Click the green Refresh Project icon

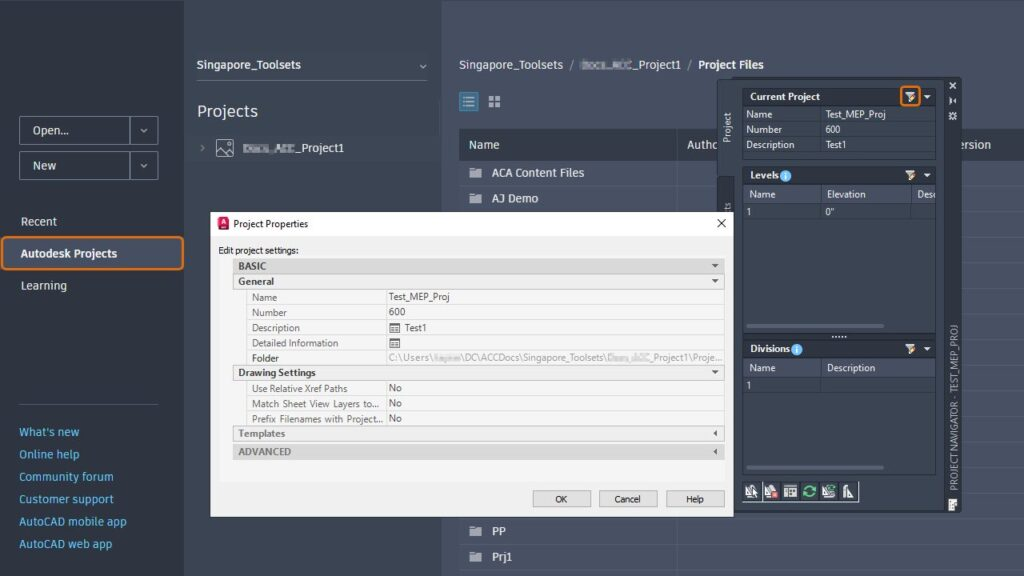pyautogui.click(x=809, y=492)
